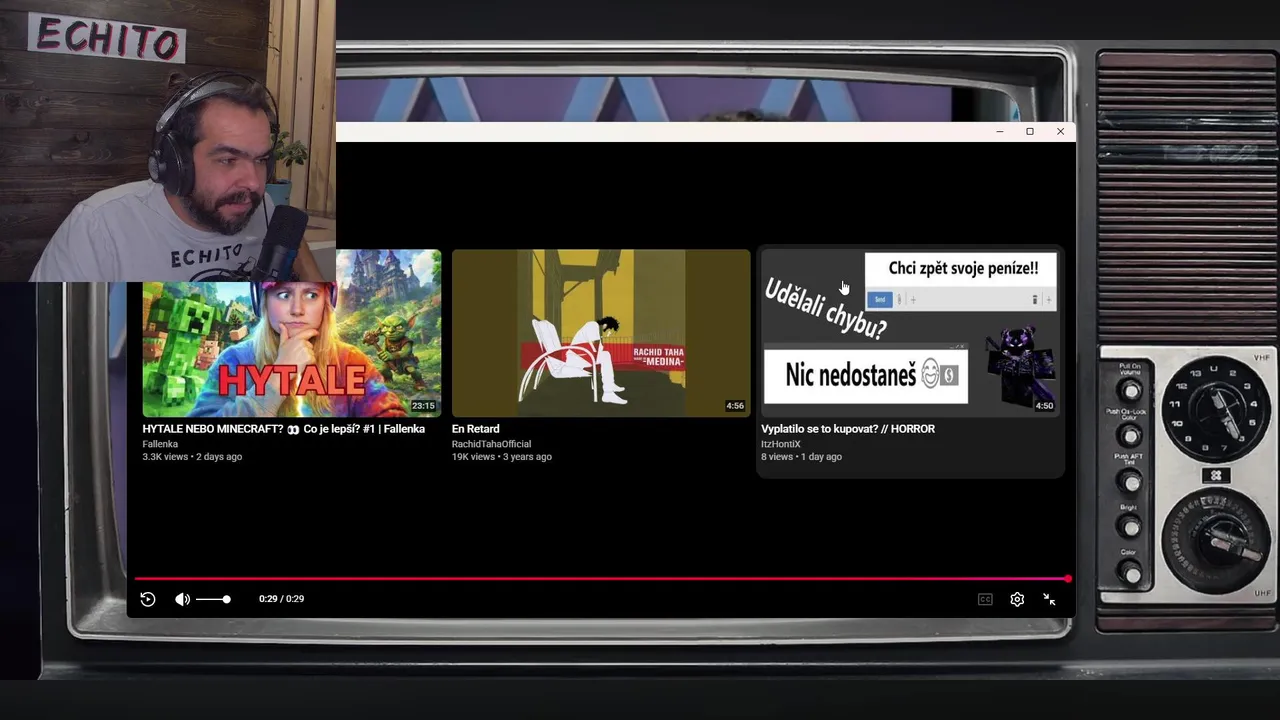Maximize the video player window
Viewport: 1280px width, 720px height.
coord(1030,131)
